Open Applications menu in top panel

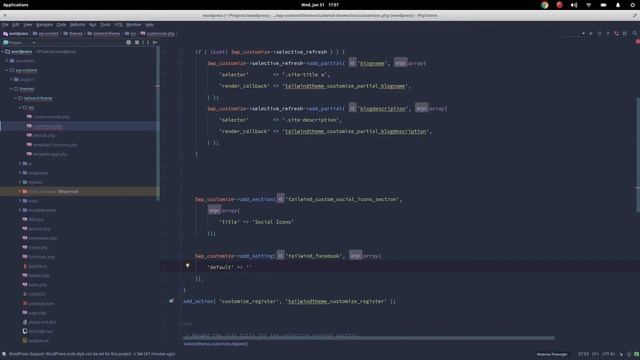(x=16, y=5)
